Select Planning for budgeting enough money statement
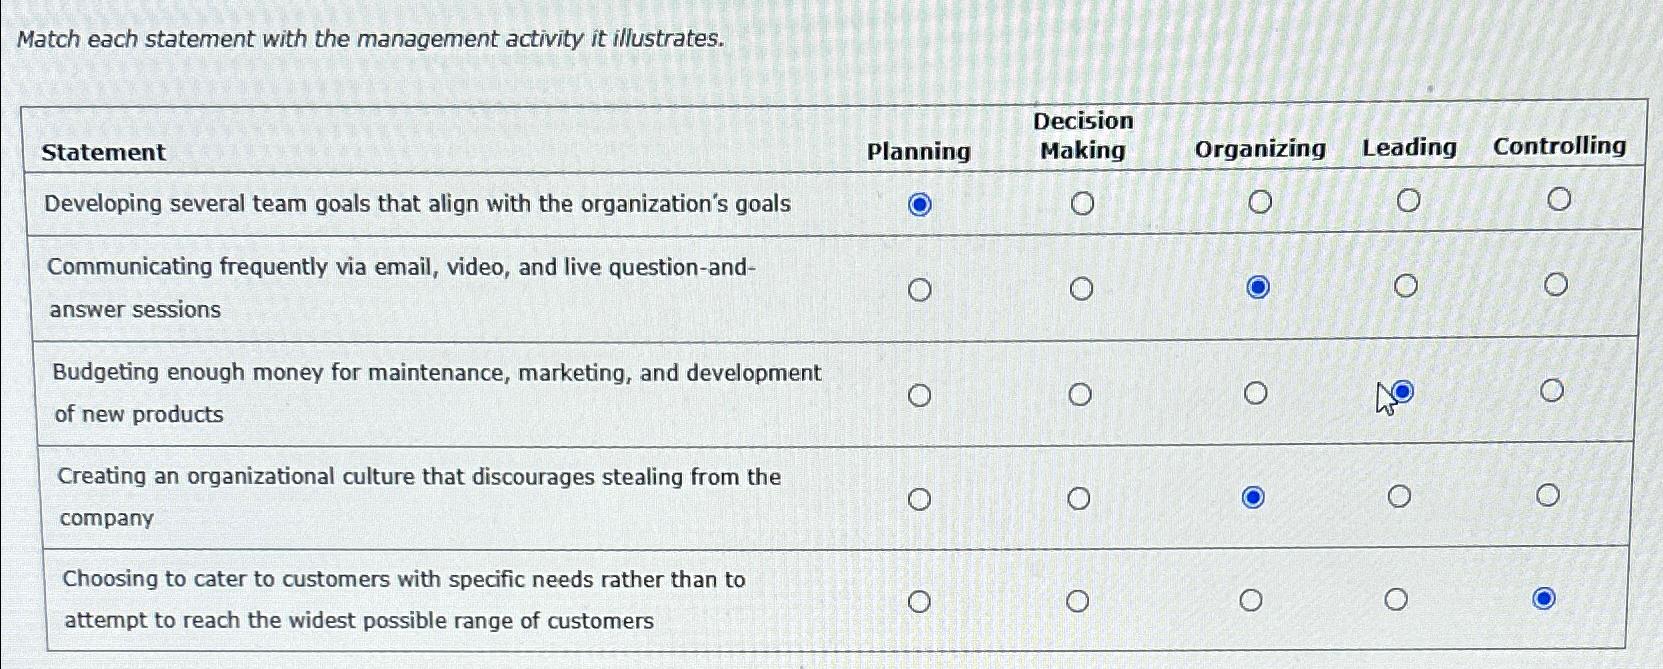Screen dimensions: 1663x669 [x=918, y=394]
